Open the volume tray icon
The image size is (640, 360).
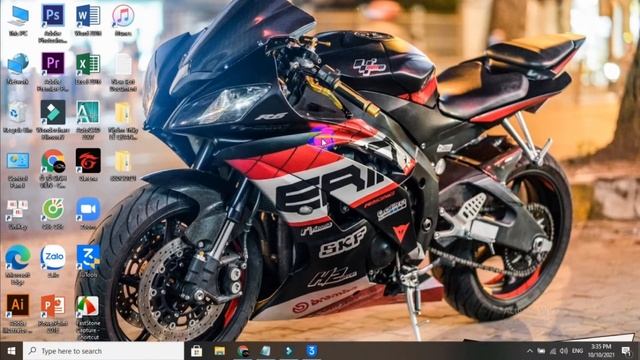564,351
